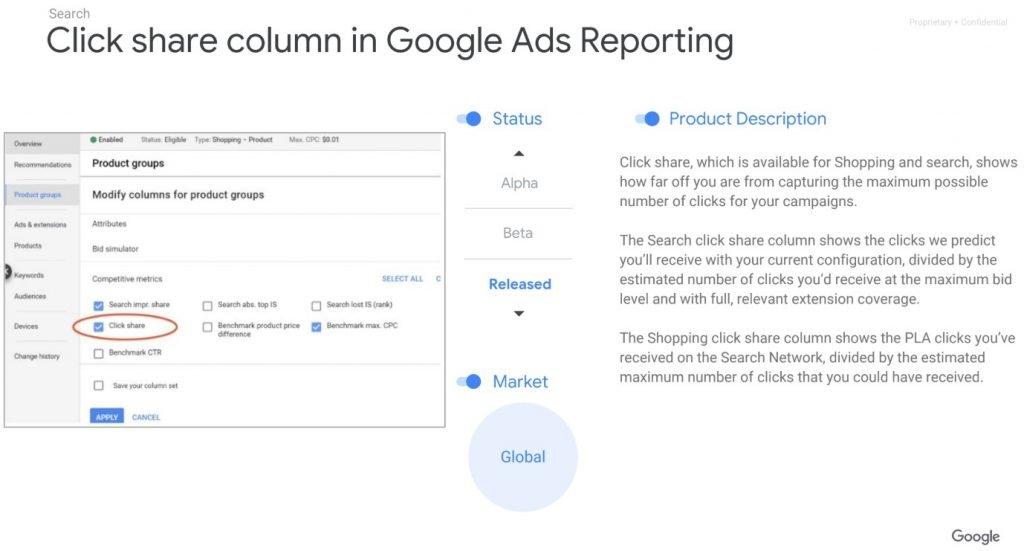
Task: Check Benchmark product price difference checkbox
Action: (x=207, y=326)
